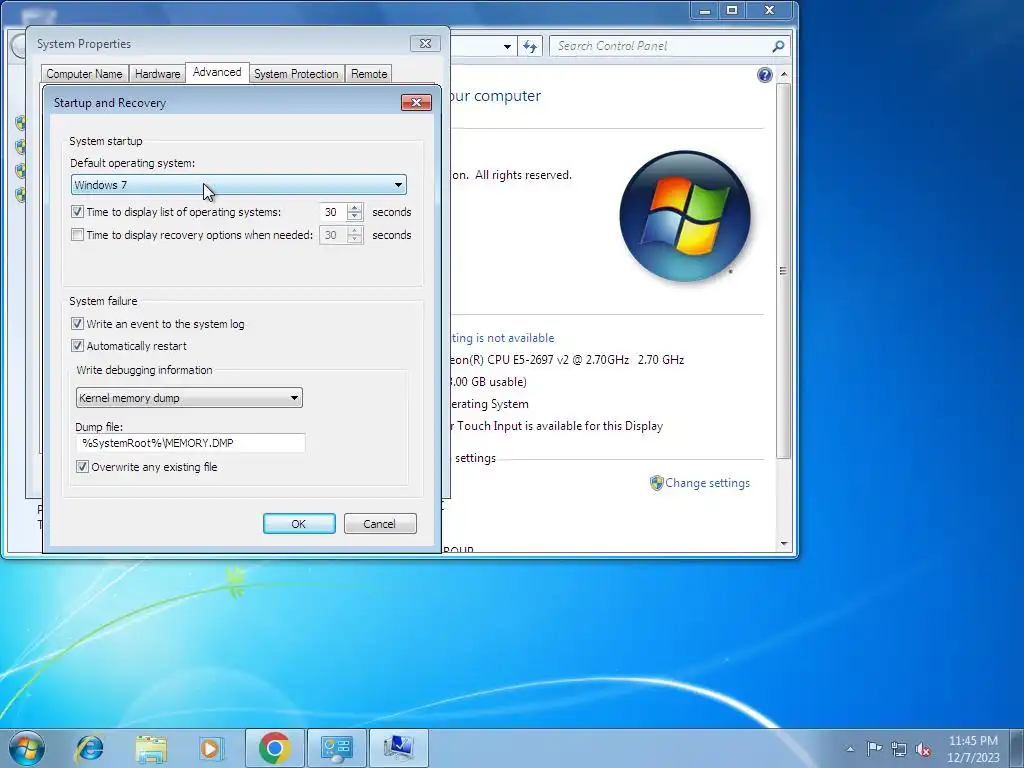Click in the Dump file path field

pyautogui.click(x=190, y=443)
